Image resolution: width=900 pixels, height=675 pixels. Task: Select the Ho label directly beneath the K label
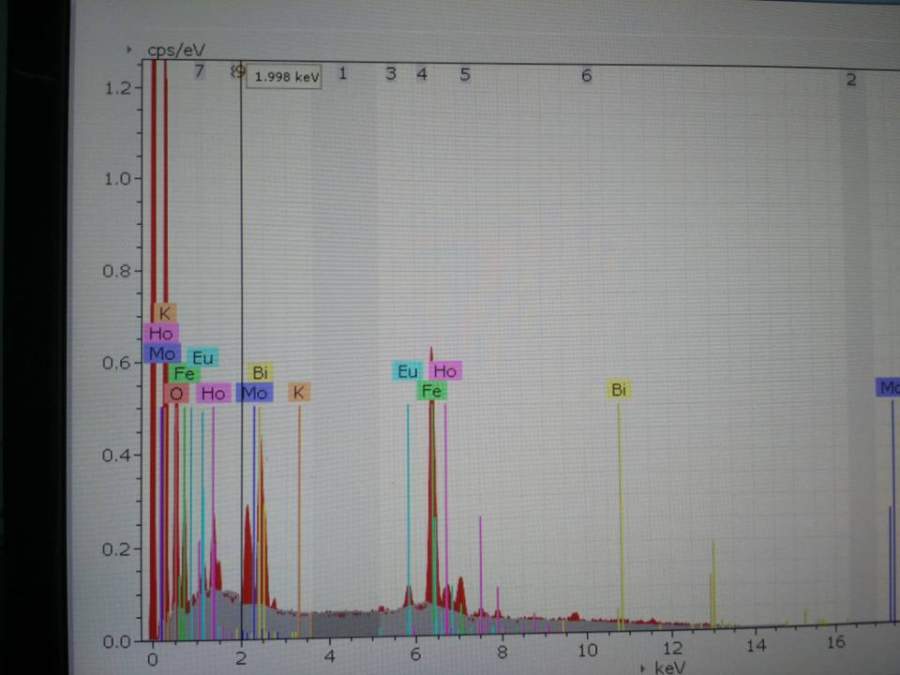click(161, 333)
